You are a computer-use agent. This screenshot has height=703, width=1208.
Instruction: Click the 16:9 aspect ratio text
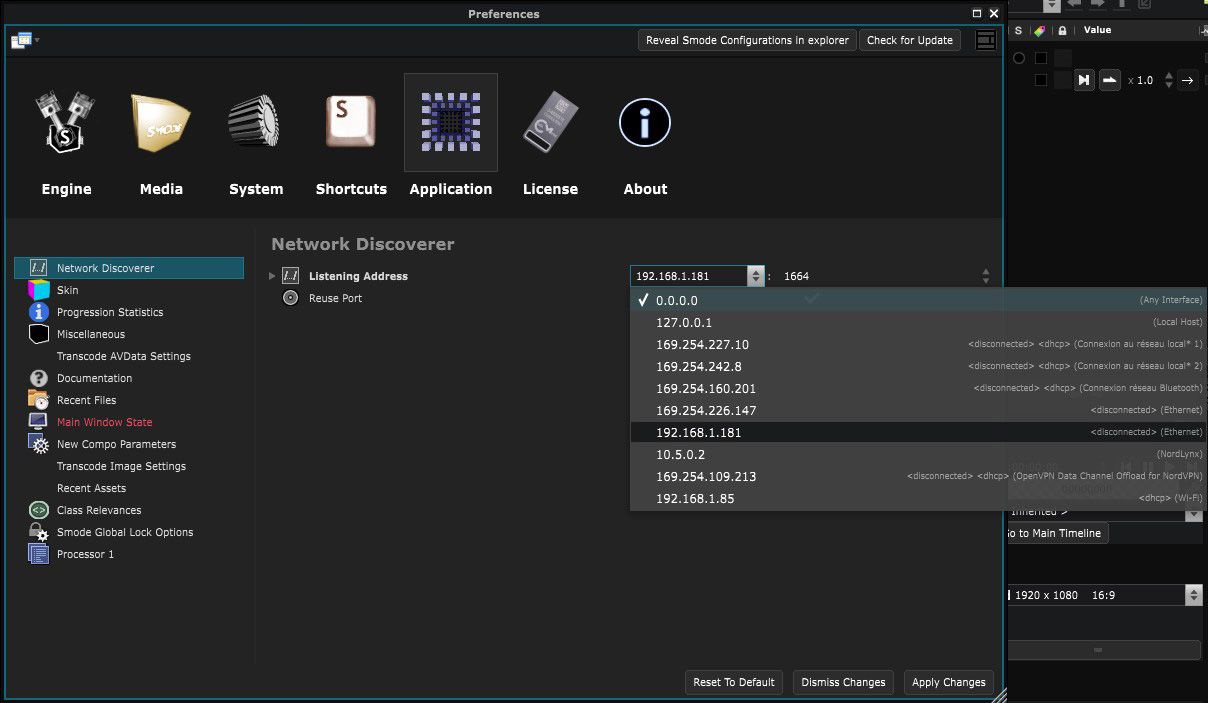coord(1103,595)
